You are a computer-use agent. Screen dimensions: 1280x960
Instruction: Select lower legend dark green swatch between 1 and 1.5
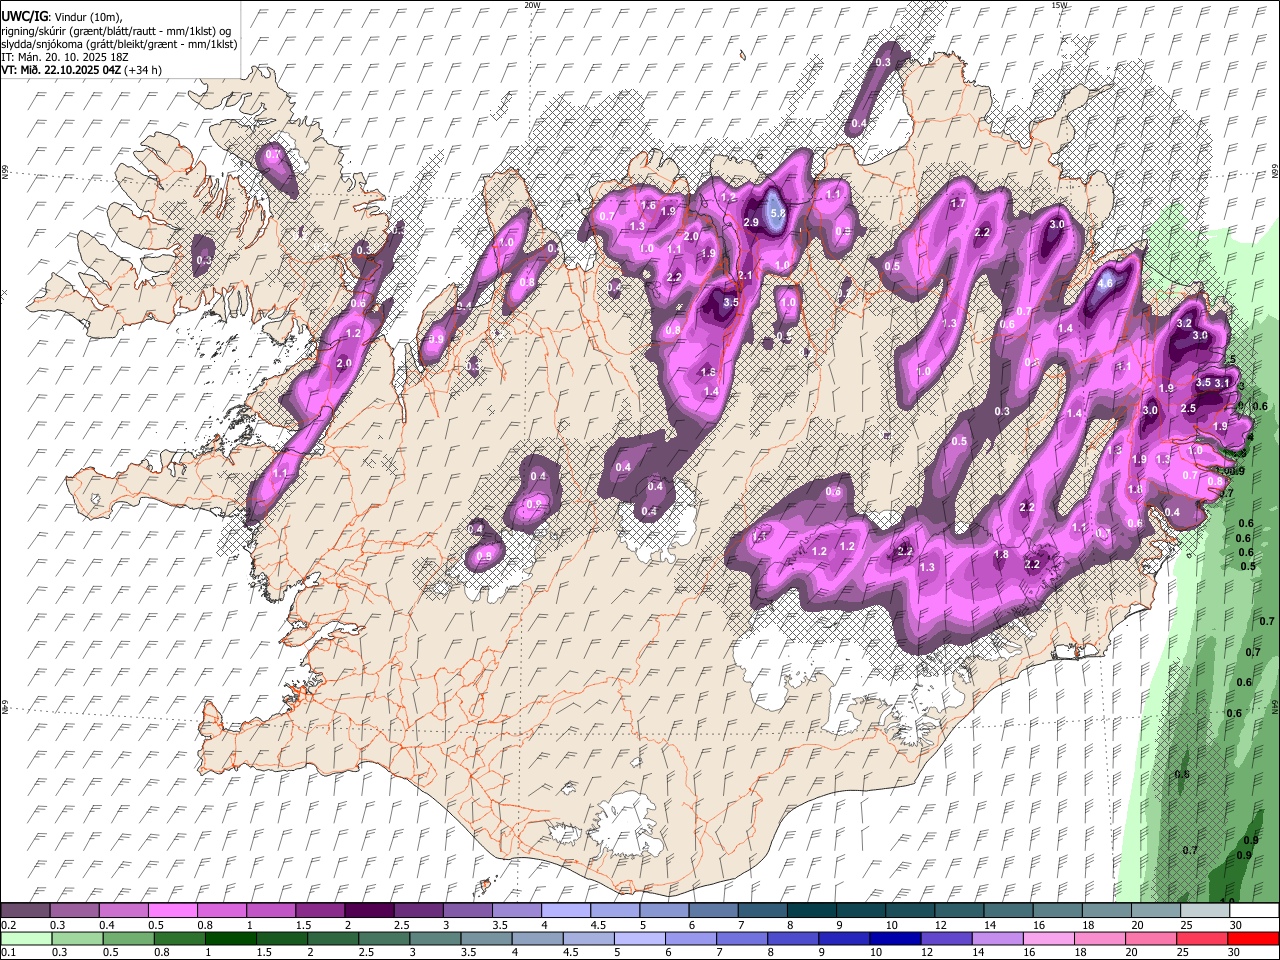231,938
